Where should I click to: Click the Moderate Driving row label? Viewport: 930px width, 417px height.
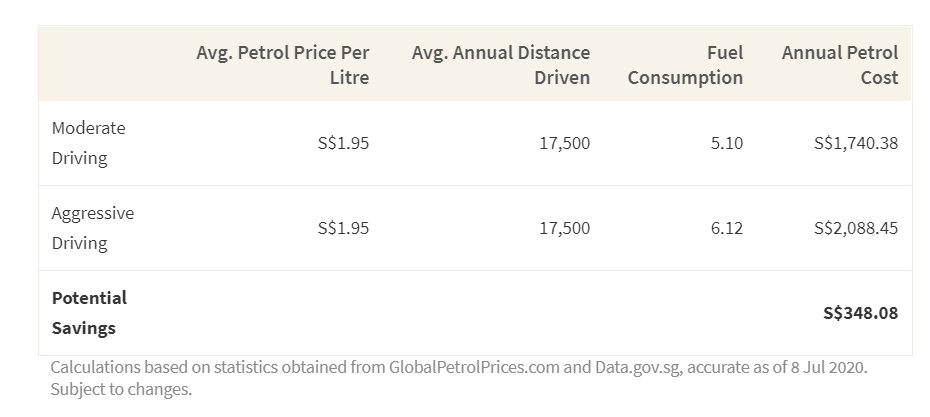88,143
